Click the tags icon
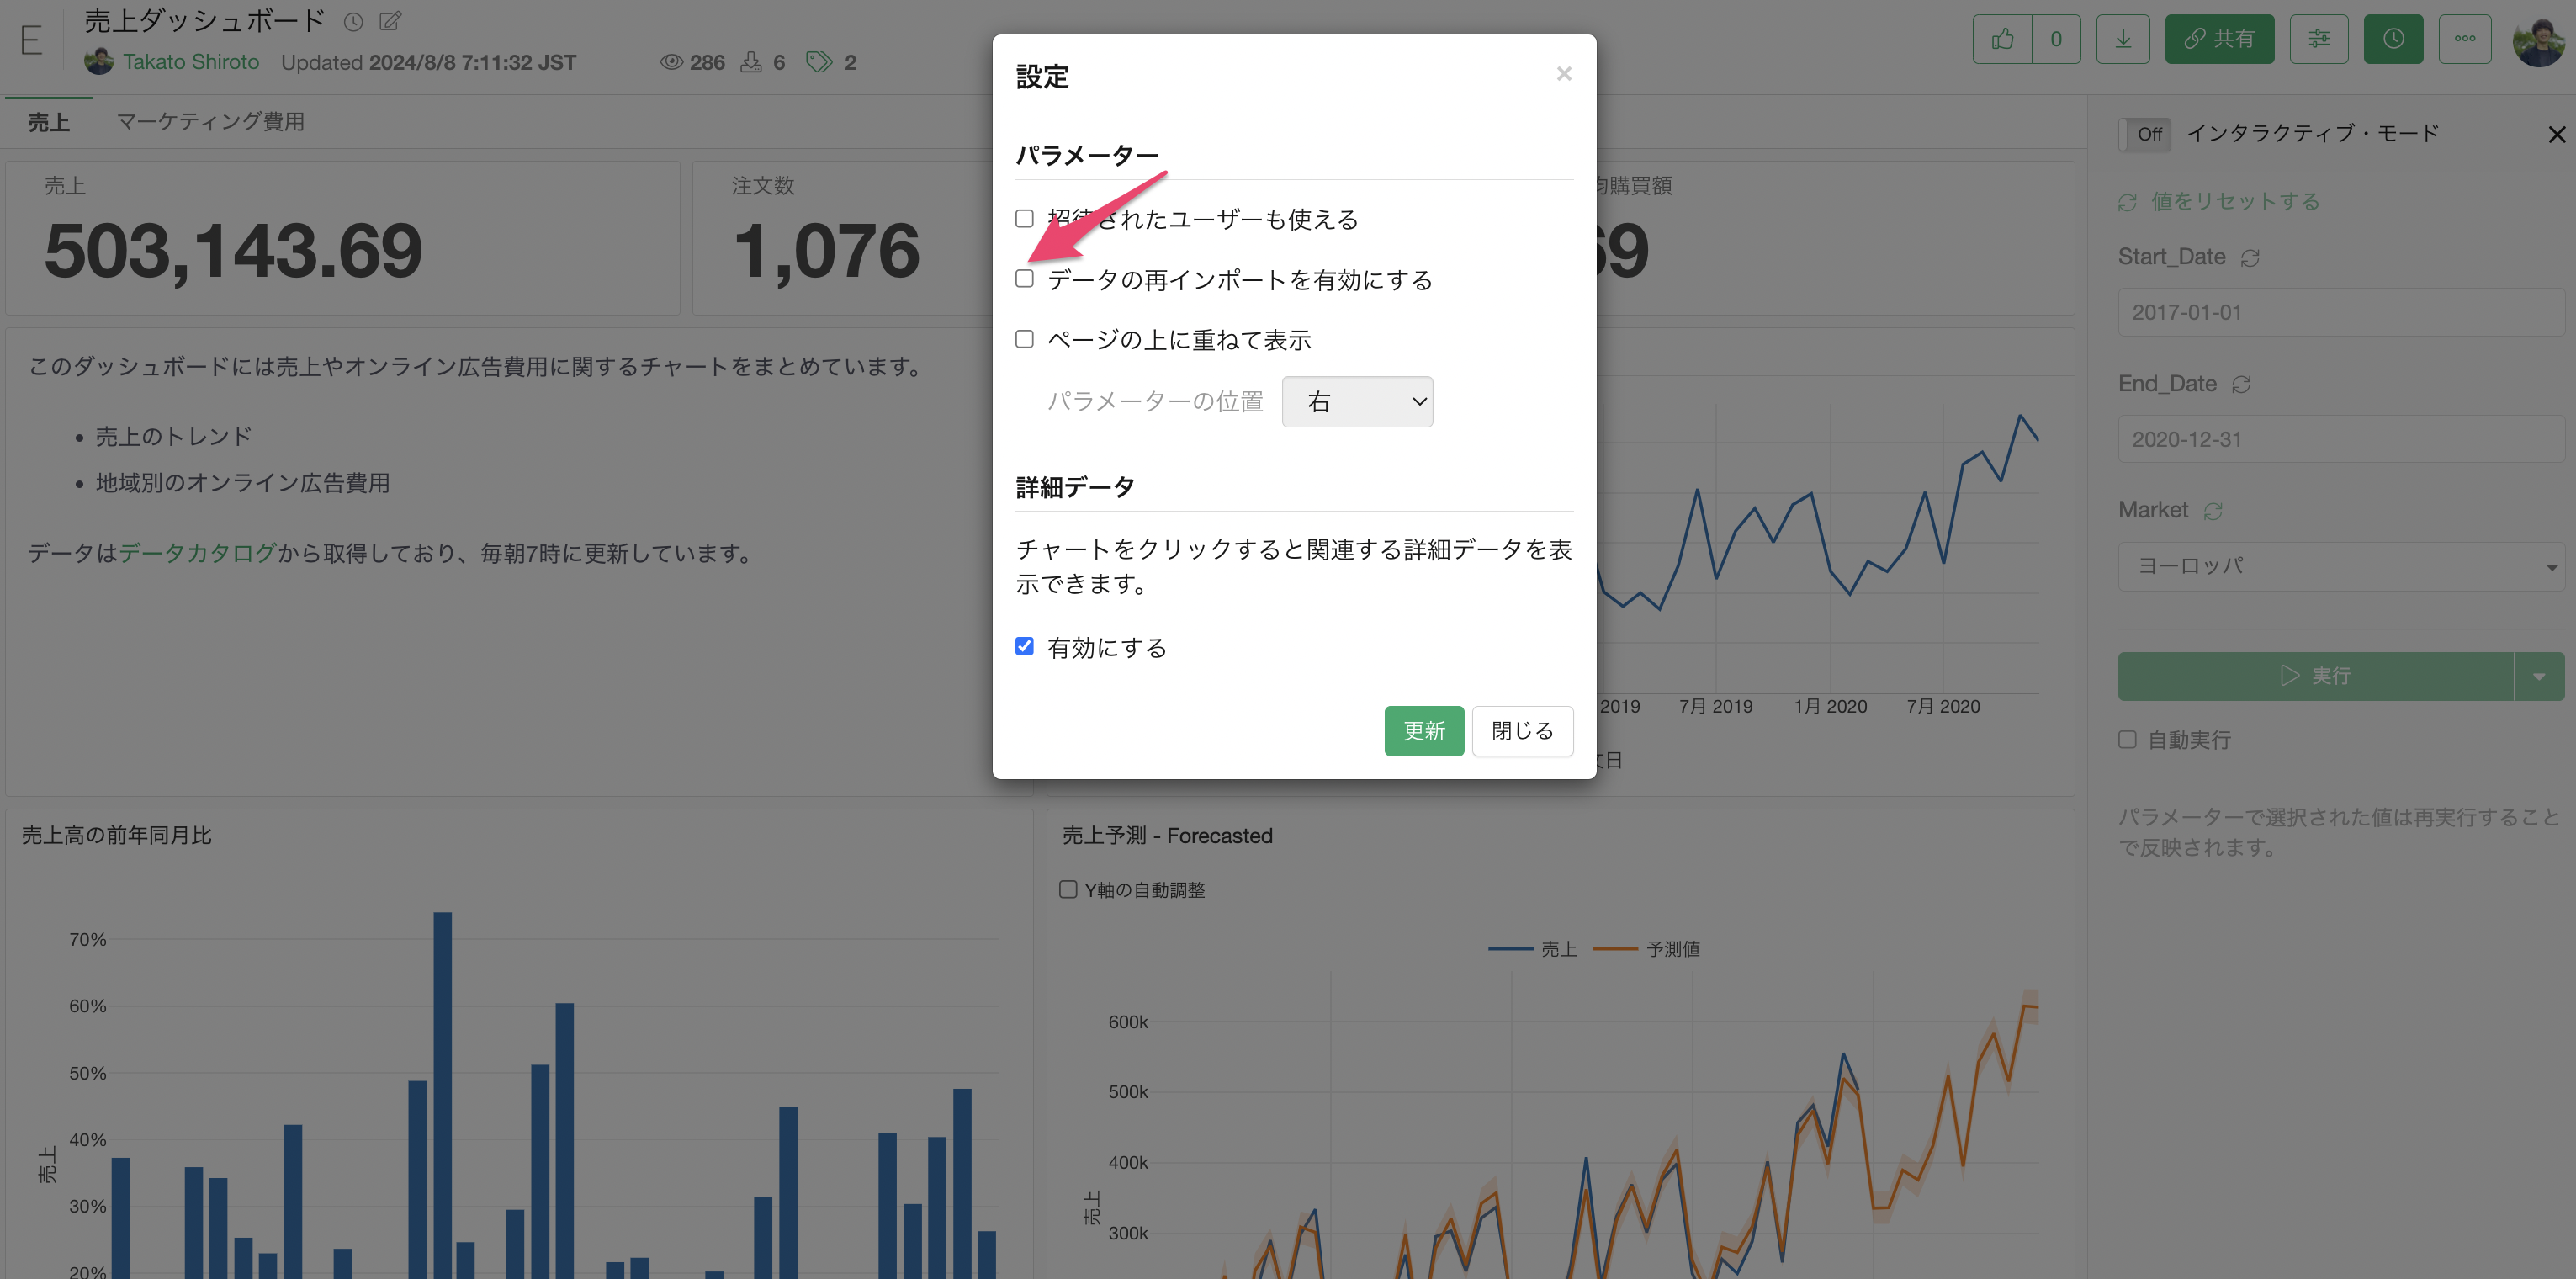The image size is (2576, 1279). [x=819, y=62]
